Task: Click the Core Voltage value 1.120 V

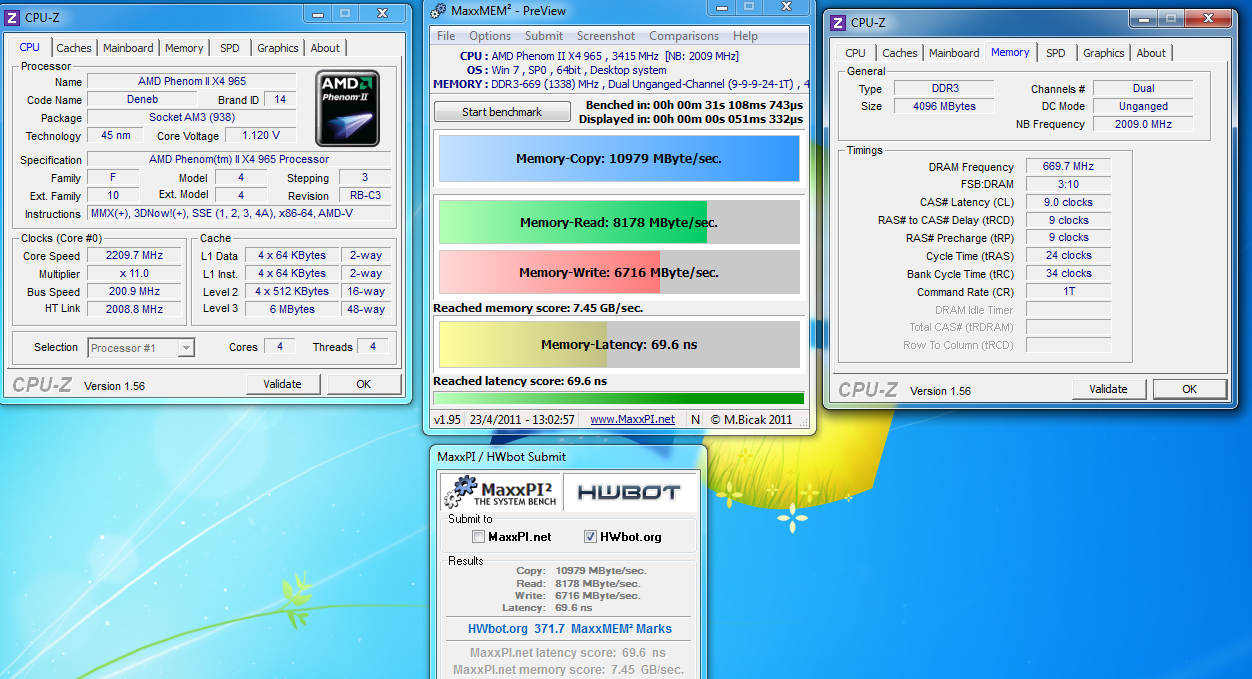Action: tap(260, 136)
